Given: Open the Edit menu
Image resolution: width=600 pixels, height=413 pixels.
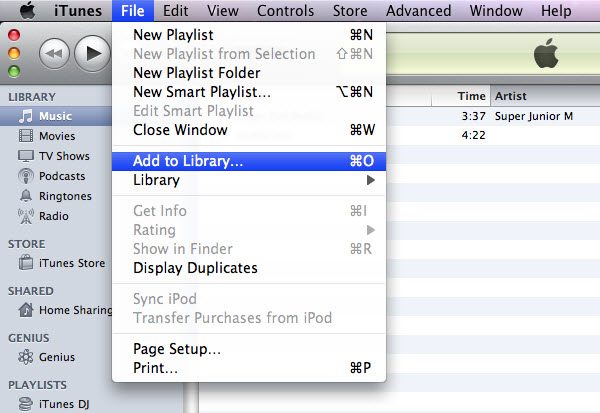Looking at the screenshot, I should coord(175,11).
